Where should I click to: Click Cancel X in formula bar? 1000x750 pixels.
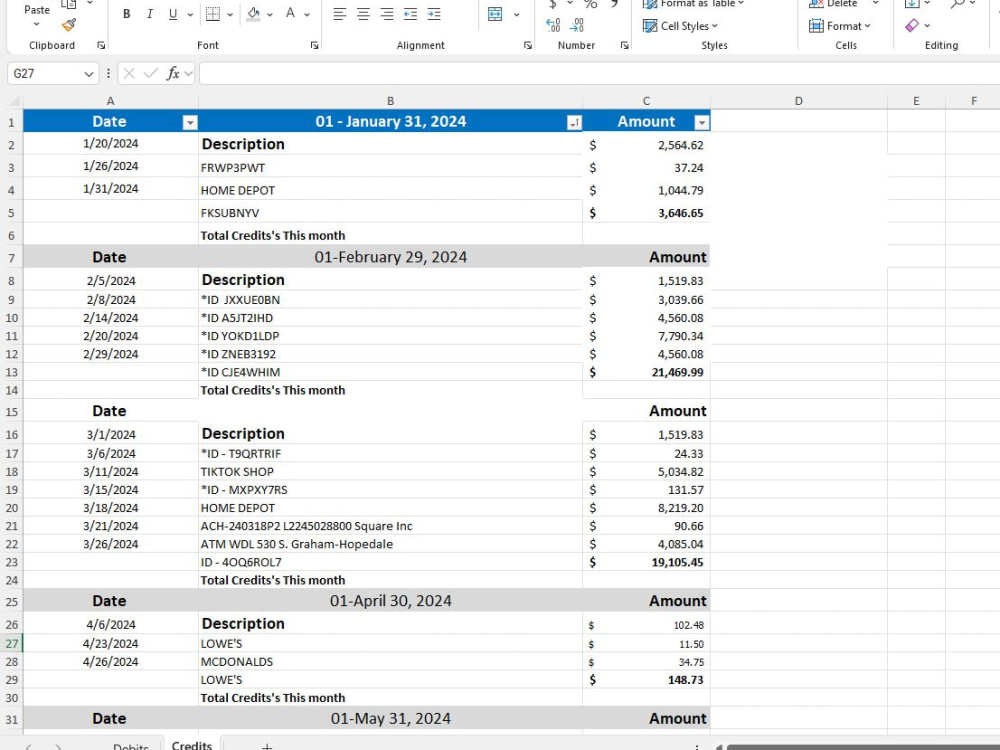tap(129, 73)
